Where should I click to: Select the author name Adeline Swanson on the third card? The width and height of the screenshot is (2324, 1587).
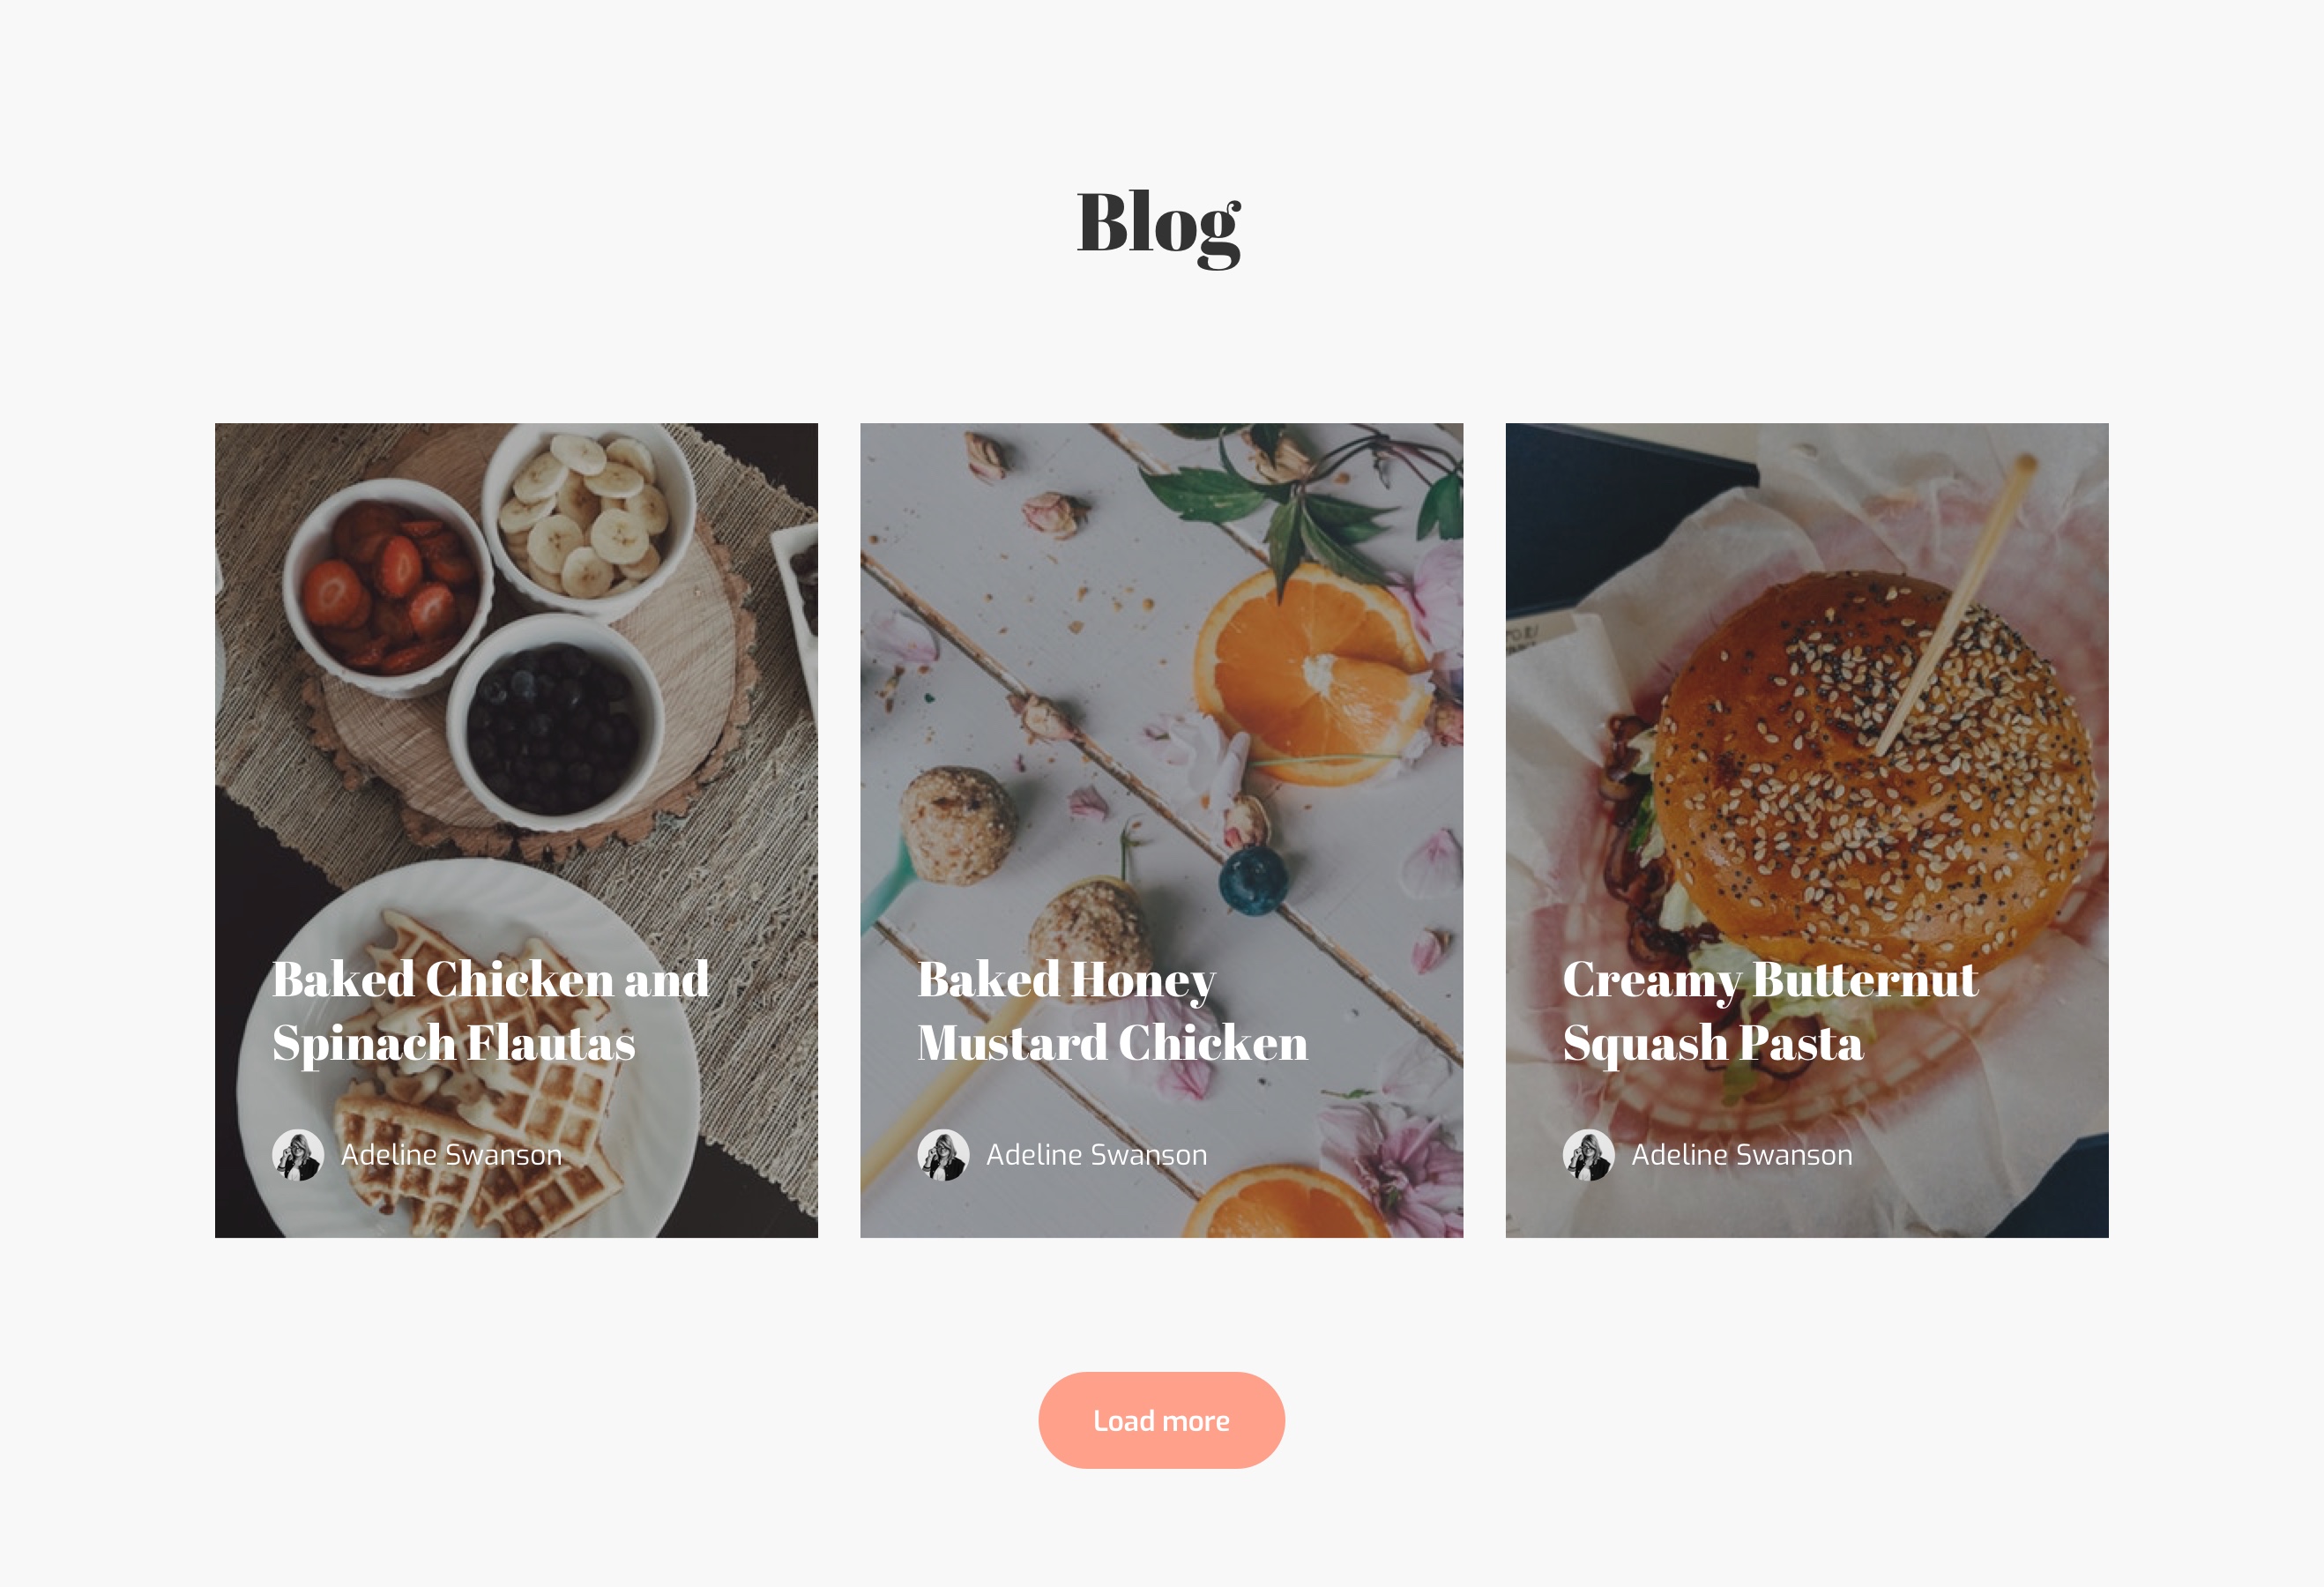tap(1741, 1155)
